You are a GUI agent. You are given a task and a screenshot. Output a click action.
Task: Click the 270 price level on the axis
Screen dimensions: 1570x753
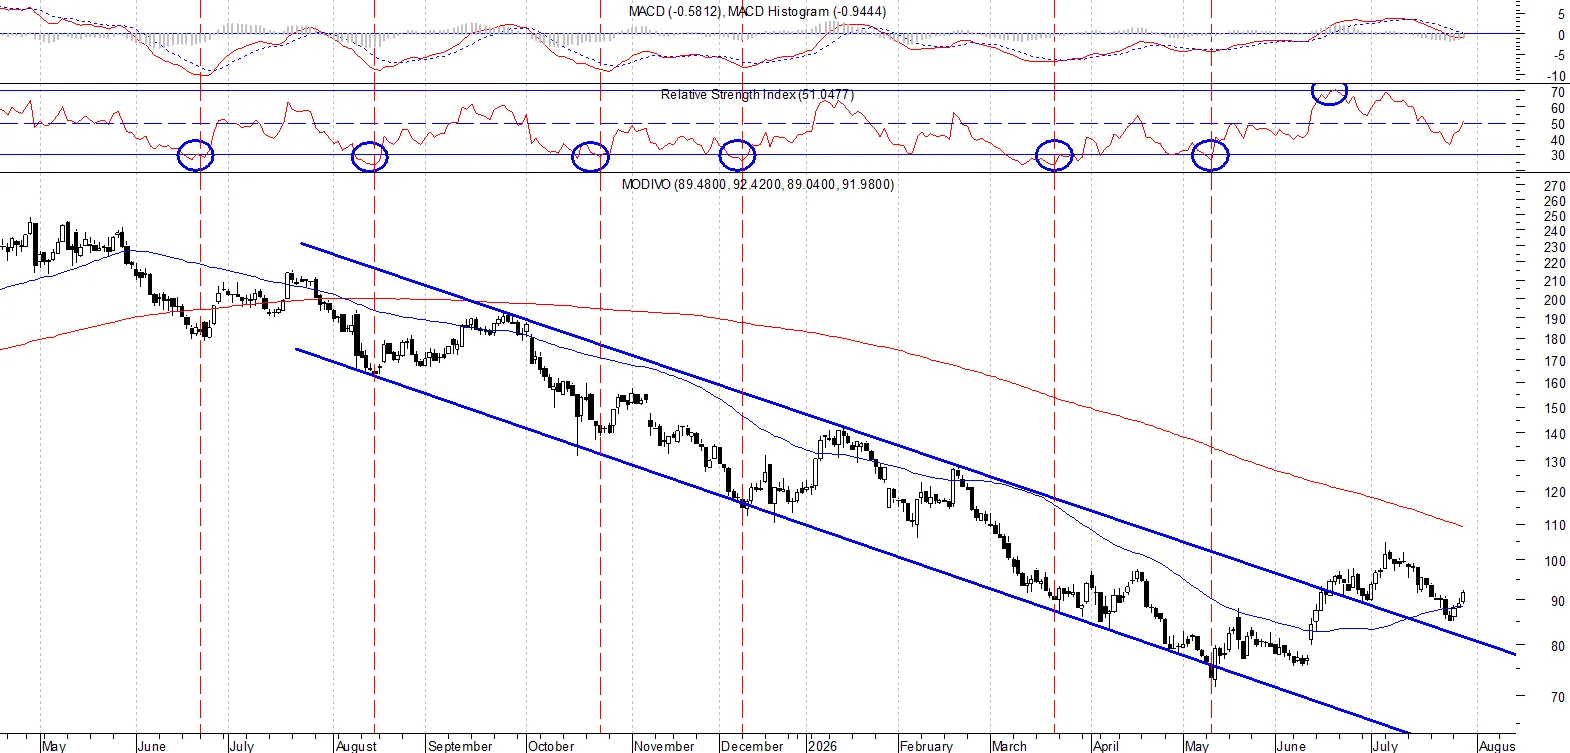click(x=1555, y=186)
